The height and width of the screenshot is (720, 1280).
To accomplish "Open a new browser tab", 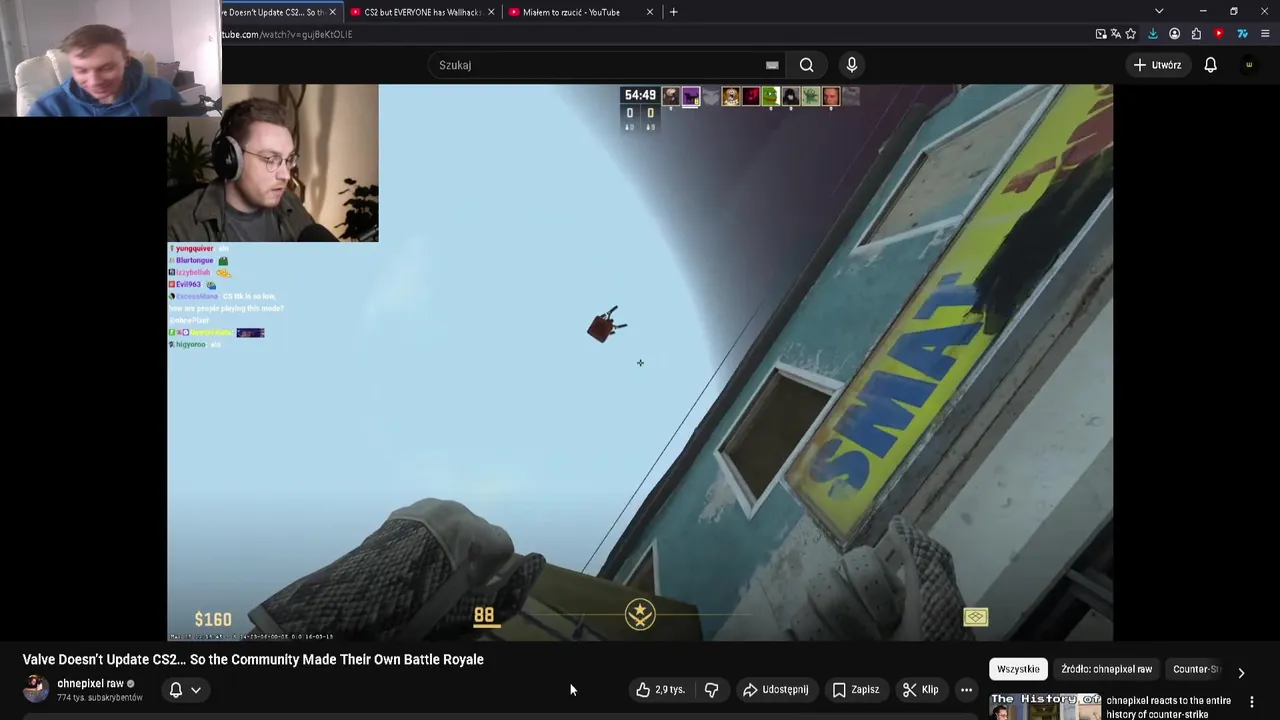I will pyautogui.click(x=673, y=12).
